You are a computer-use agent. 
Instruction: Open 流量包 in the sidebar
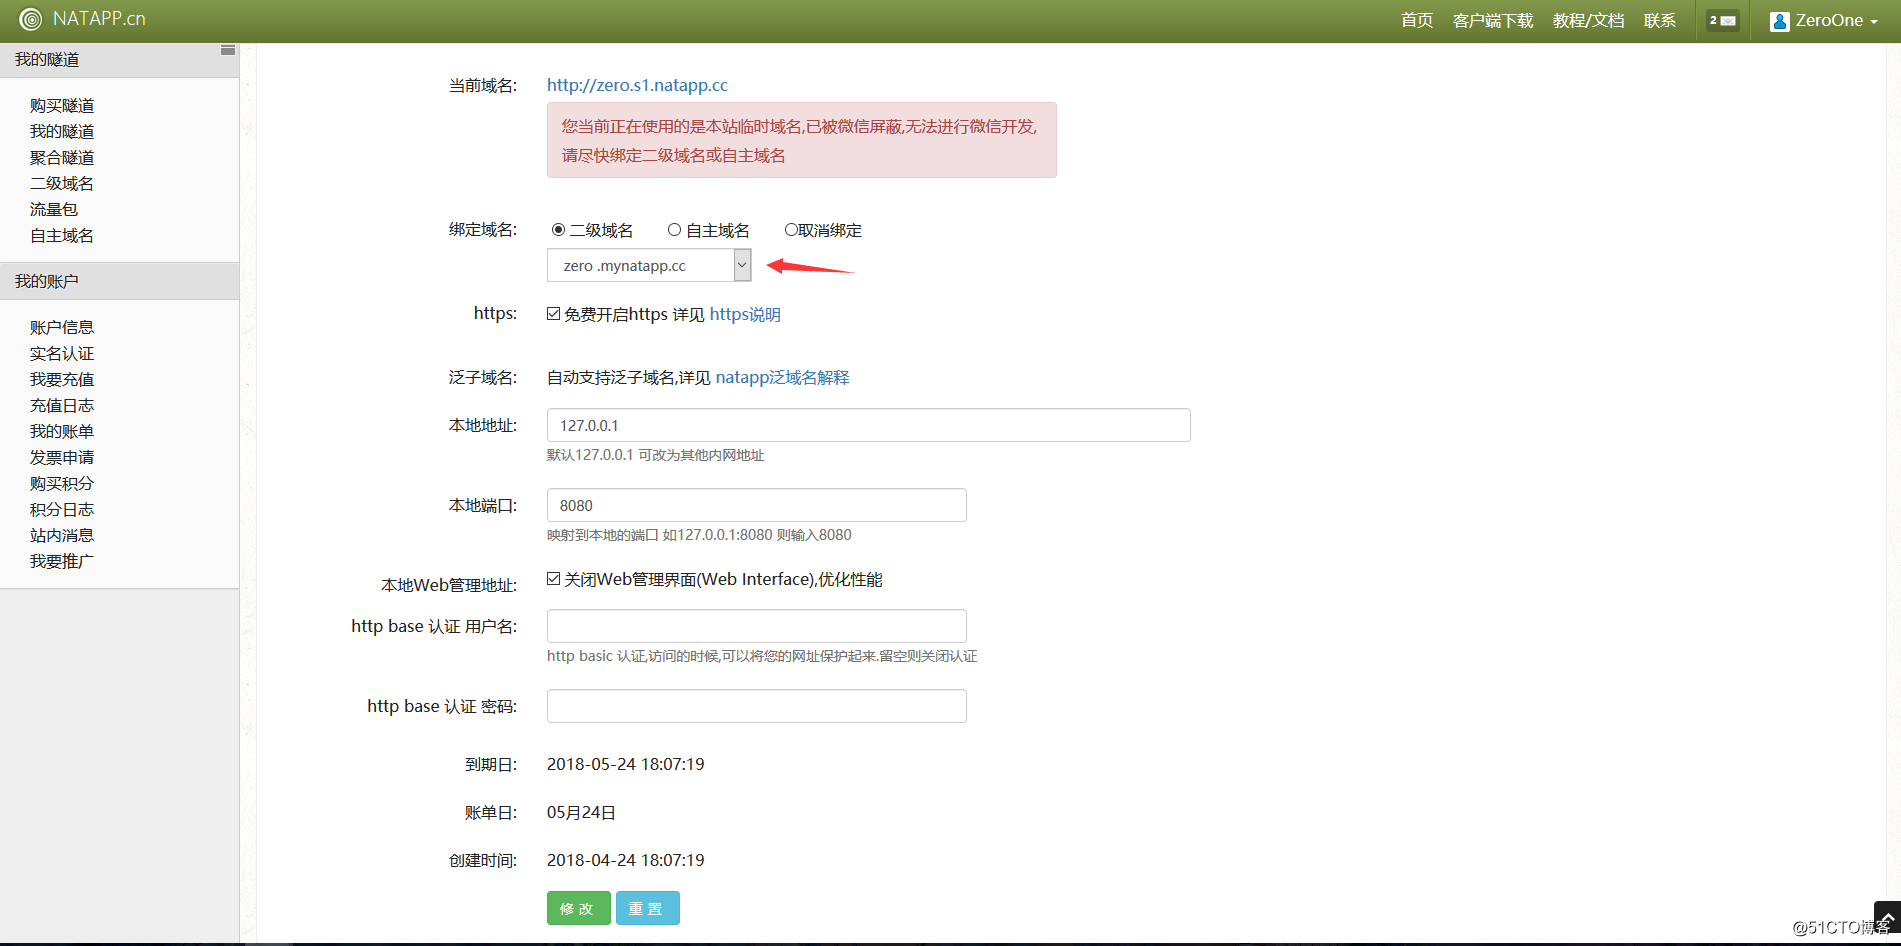coord(54,209)
